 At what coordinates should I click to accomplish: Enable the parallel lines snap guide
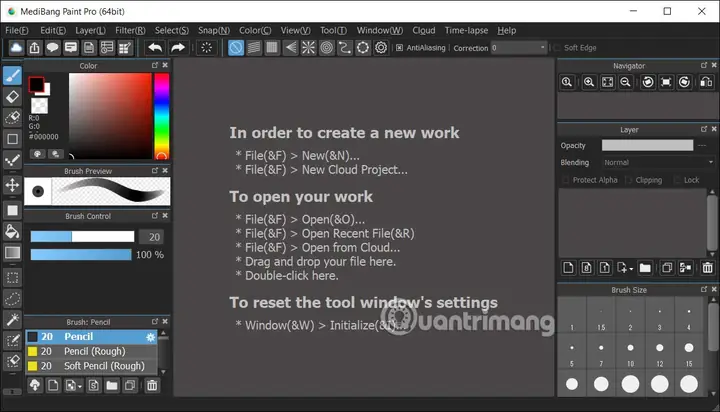pyautogui.click(x=254, y=48)
